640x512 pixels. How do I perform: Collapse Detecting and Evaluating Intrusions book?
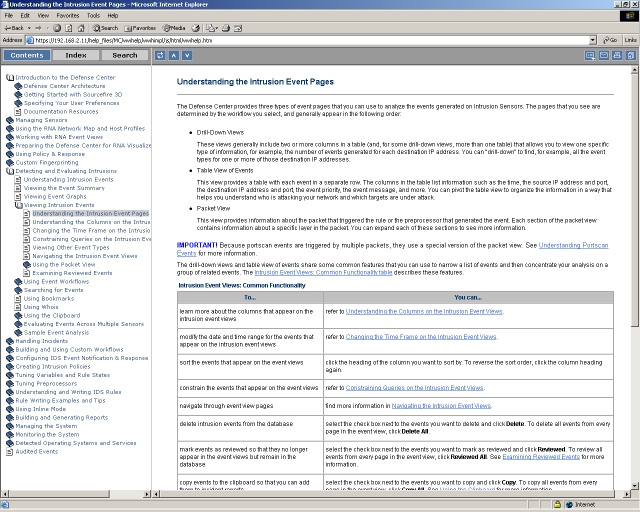(x=10, y=171)
